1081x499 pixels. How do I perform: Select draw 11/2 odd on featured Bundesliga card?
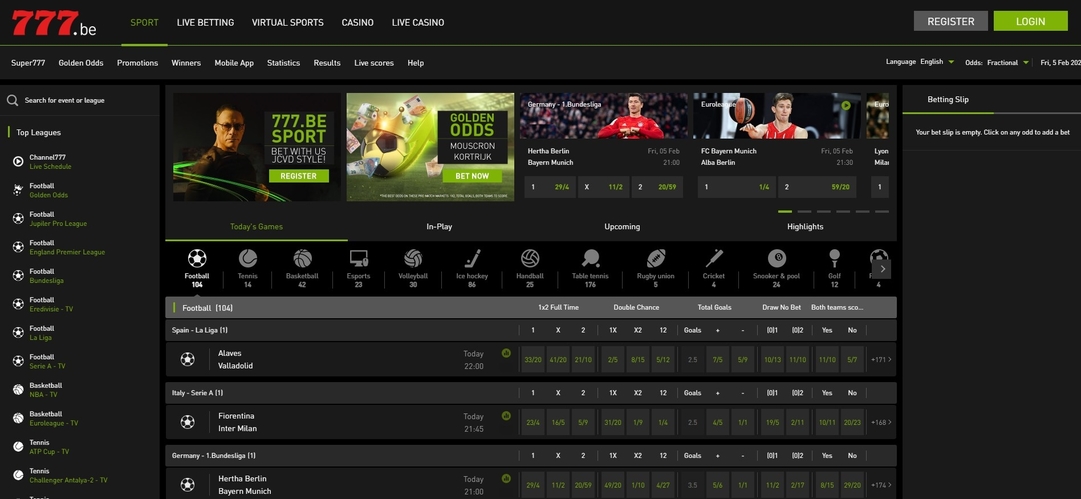603,187
